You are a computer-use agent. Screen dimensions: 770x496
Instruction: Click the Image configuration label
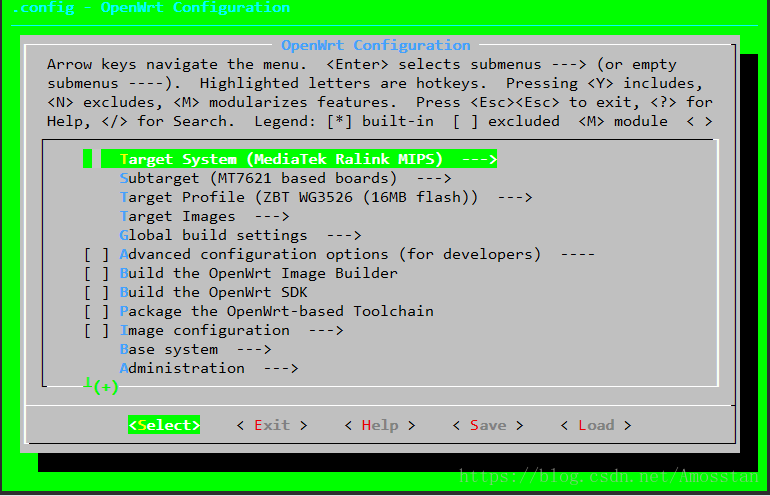205,331
